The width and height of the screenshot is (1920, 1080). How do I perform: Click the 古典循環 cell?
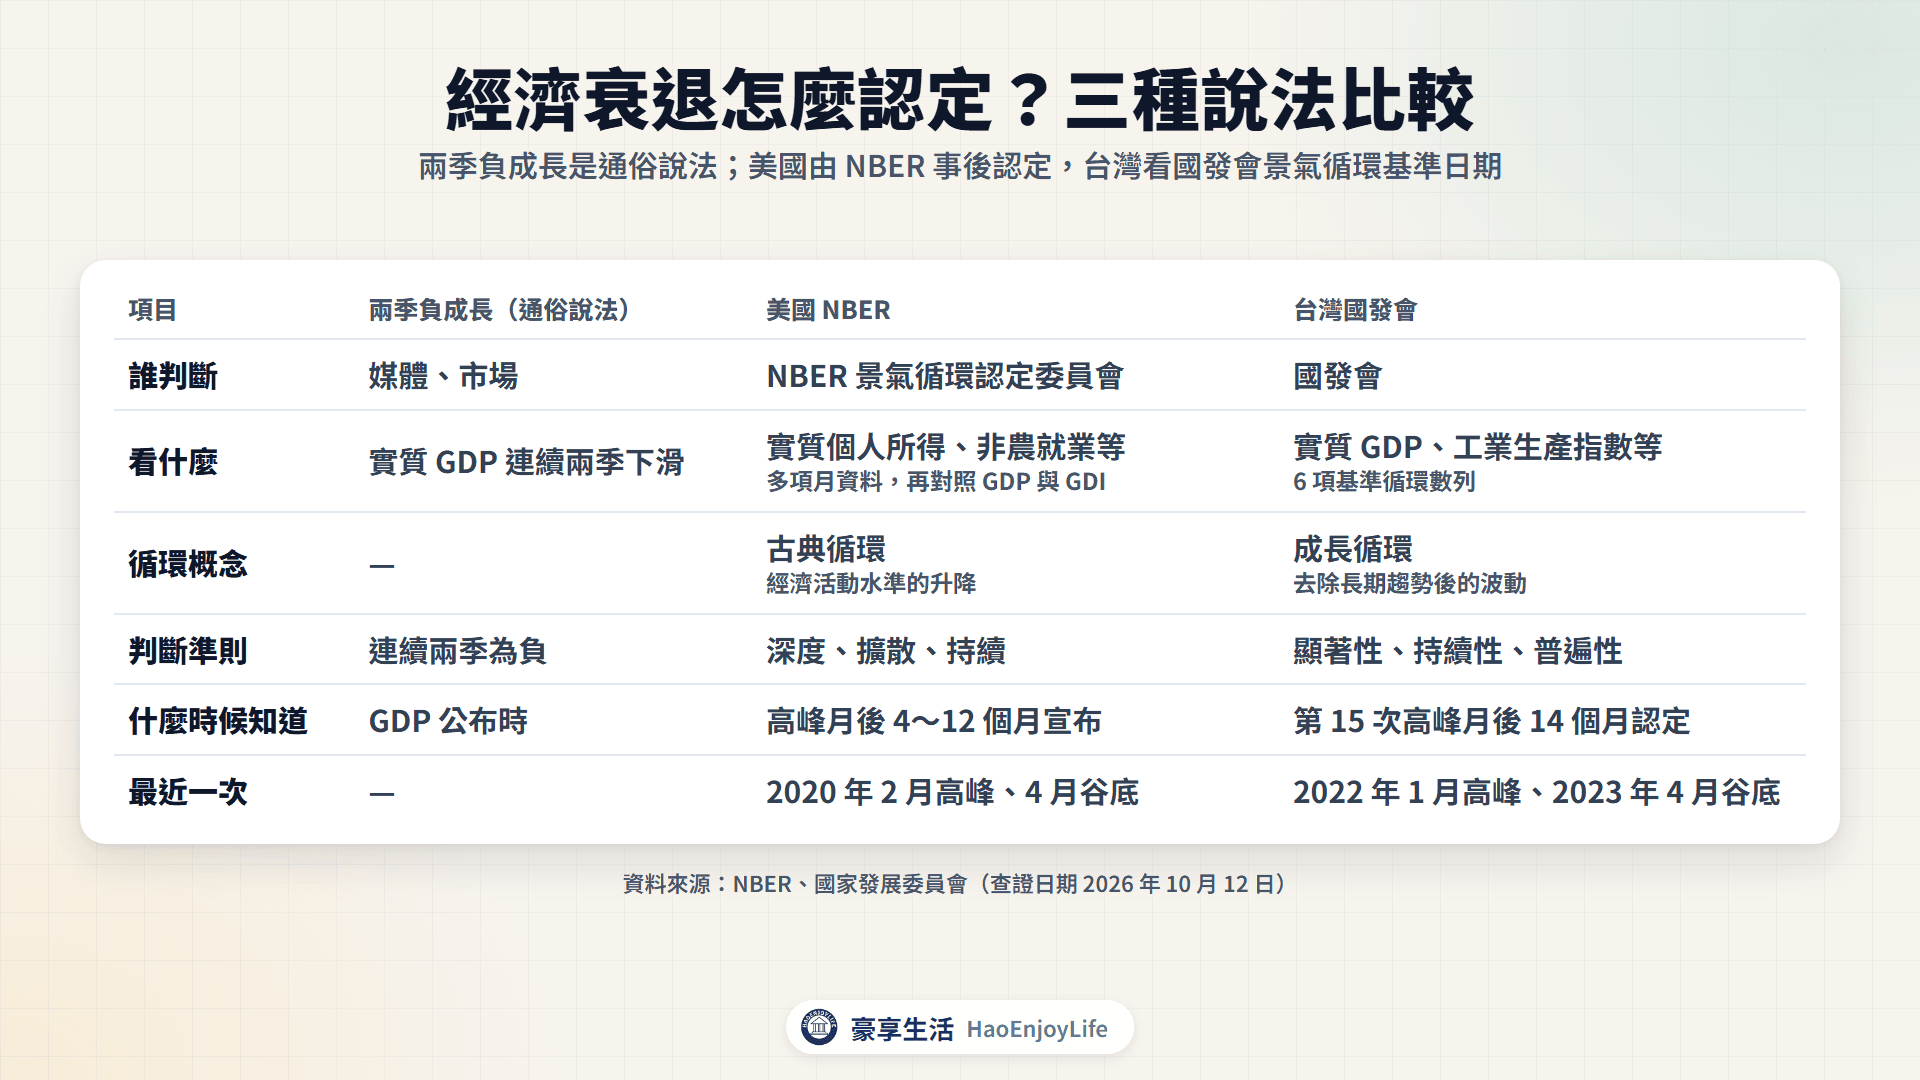pos(826,548)
